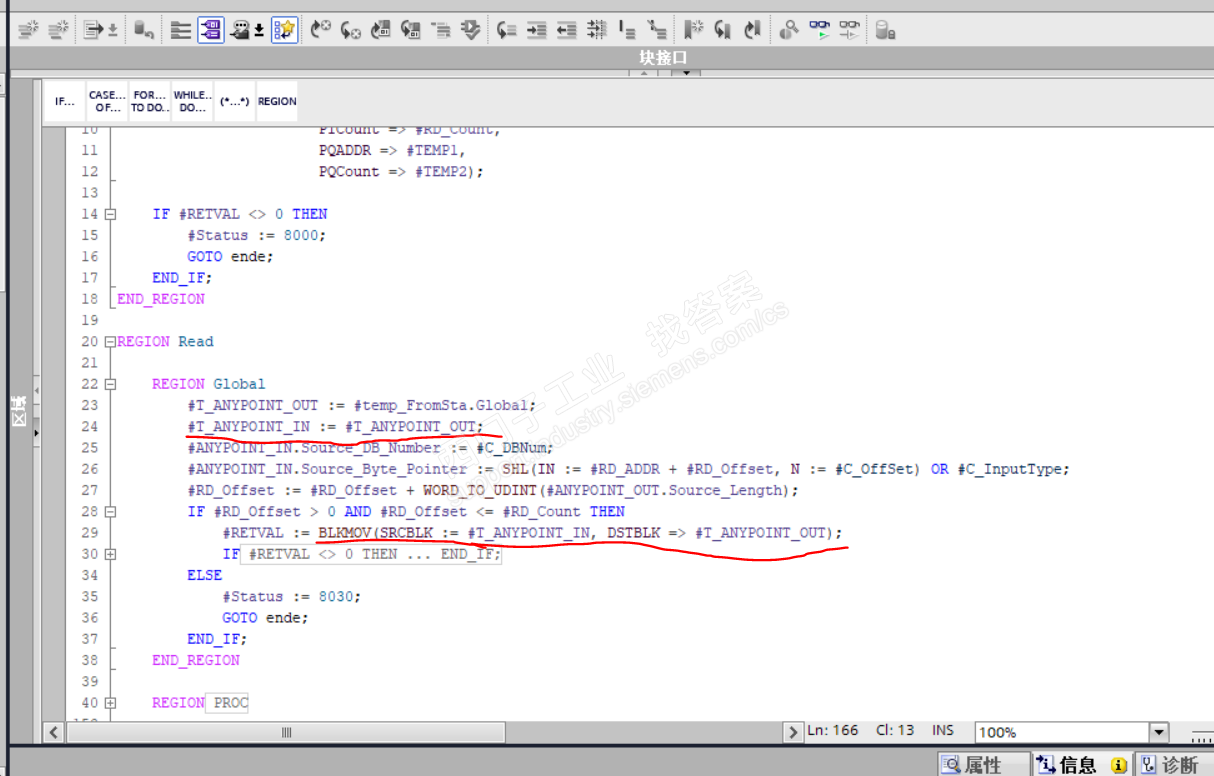This screenshot has width=1214, height=776.
Task: Toggle the star favorites icon in toolbar
Action: click(285, 30)
